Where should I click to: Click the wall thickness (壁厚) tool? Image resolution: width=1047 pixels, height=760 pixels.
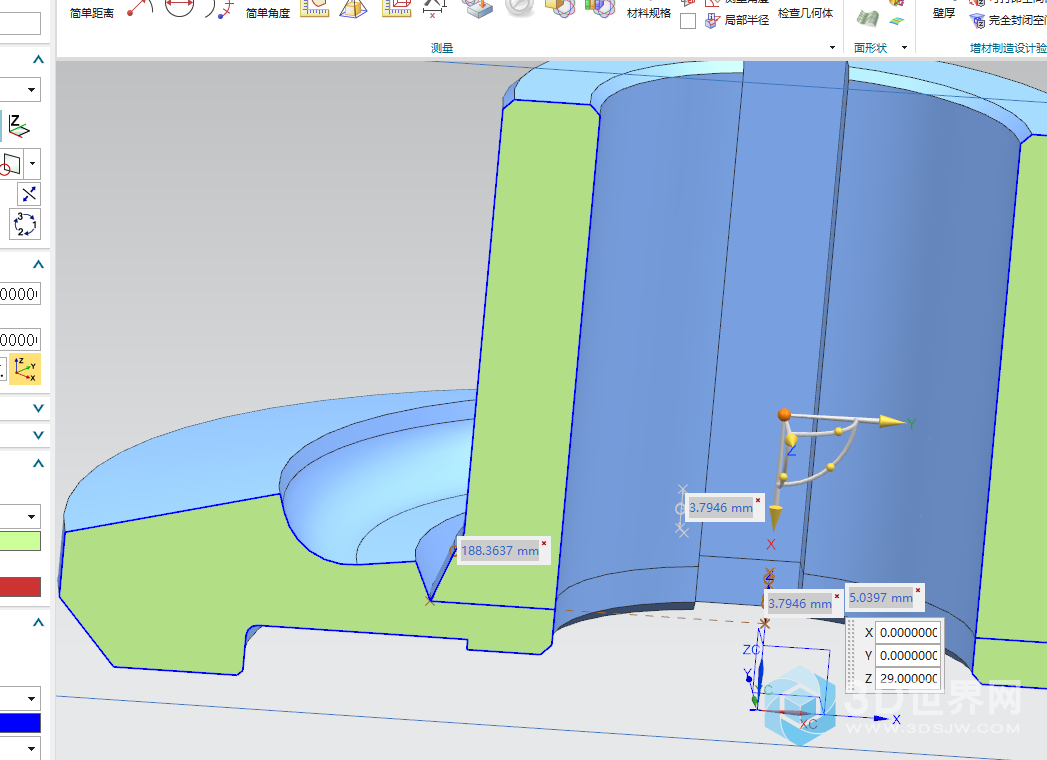click(943, 13)
